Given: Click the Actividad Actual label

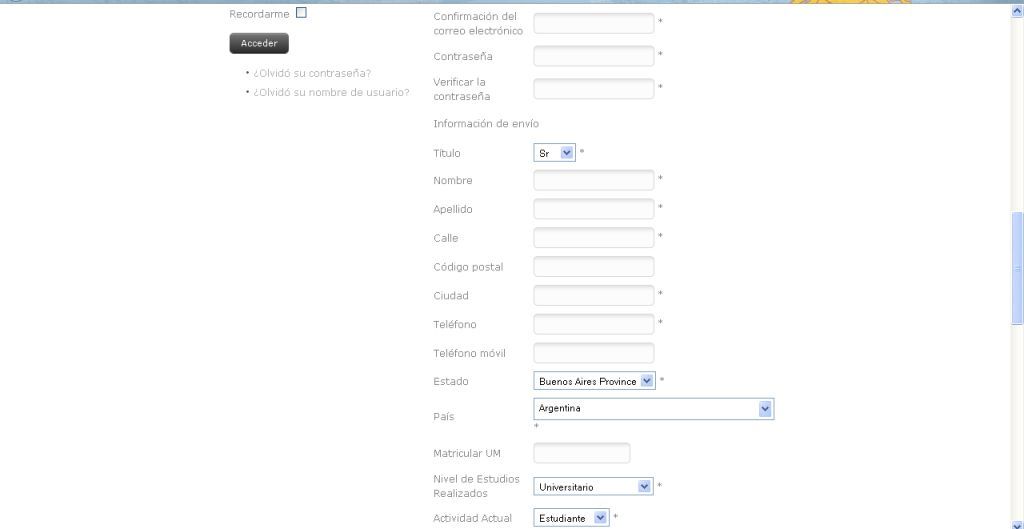Looking at the screenshot, I should coord(472,519).
